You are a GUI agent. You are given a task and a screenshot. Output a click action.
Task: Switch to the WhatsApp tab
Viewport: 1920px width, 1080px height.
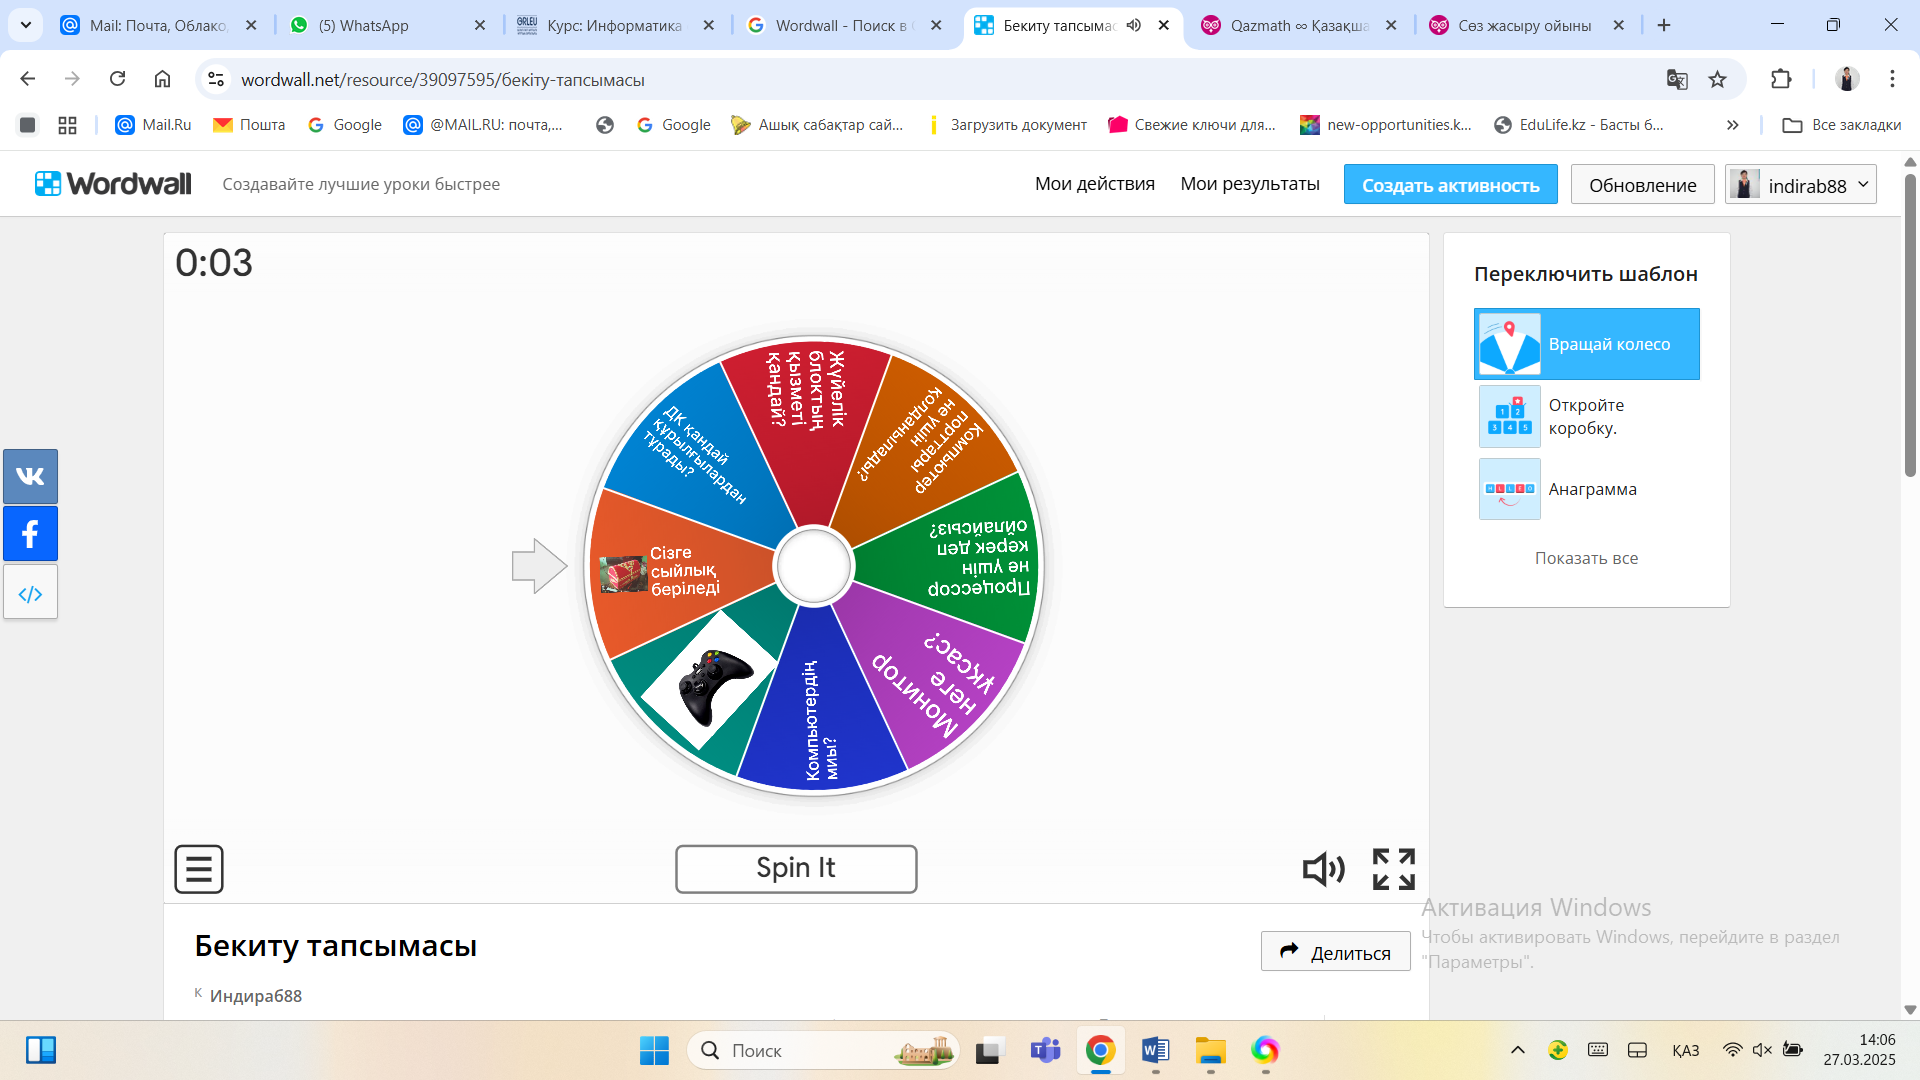[387, 25]
